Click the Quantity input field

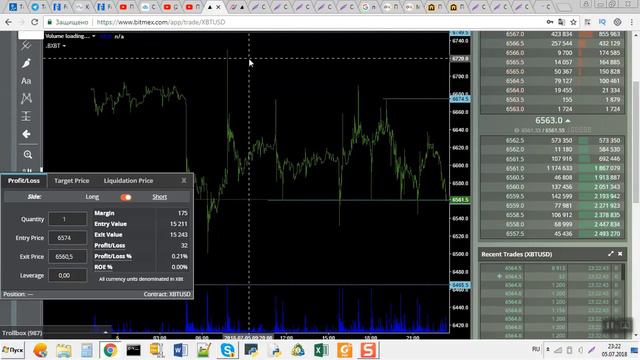coord(67,219)
